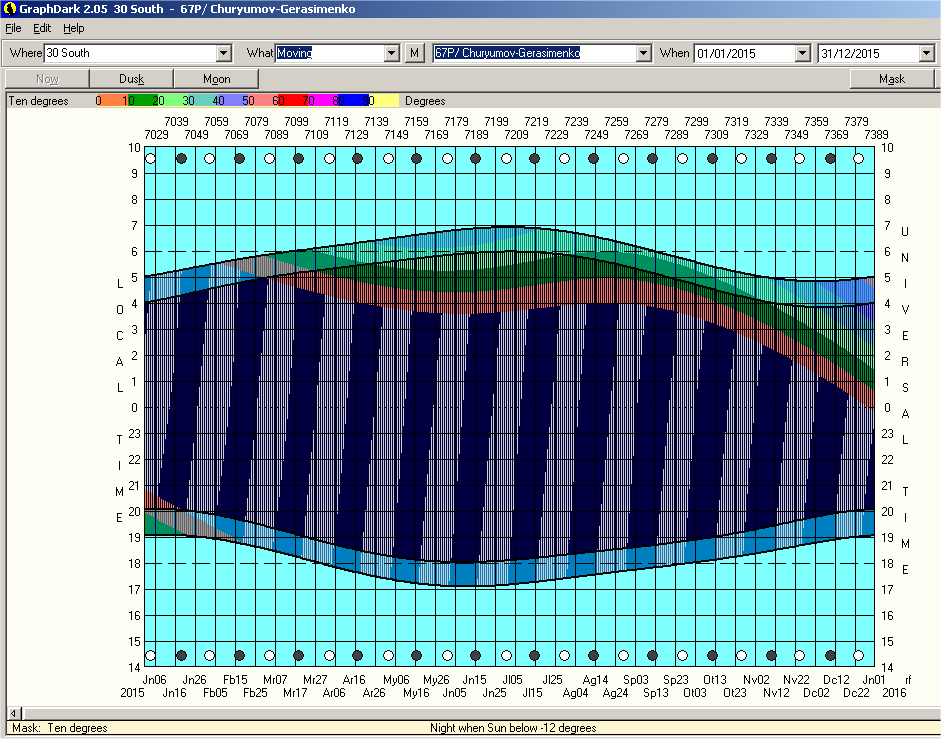The width and height of the screenshot is (941, 739).
Task: Open the Help menu
Action: [74, 28]
